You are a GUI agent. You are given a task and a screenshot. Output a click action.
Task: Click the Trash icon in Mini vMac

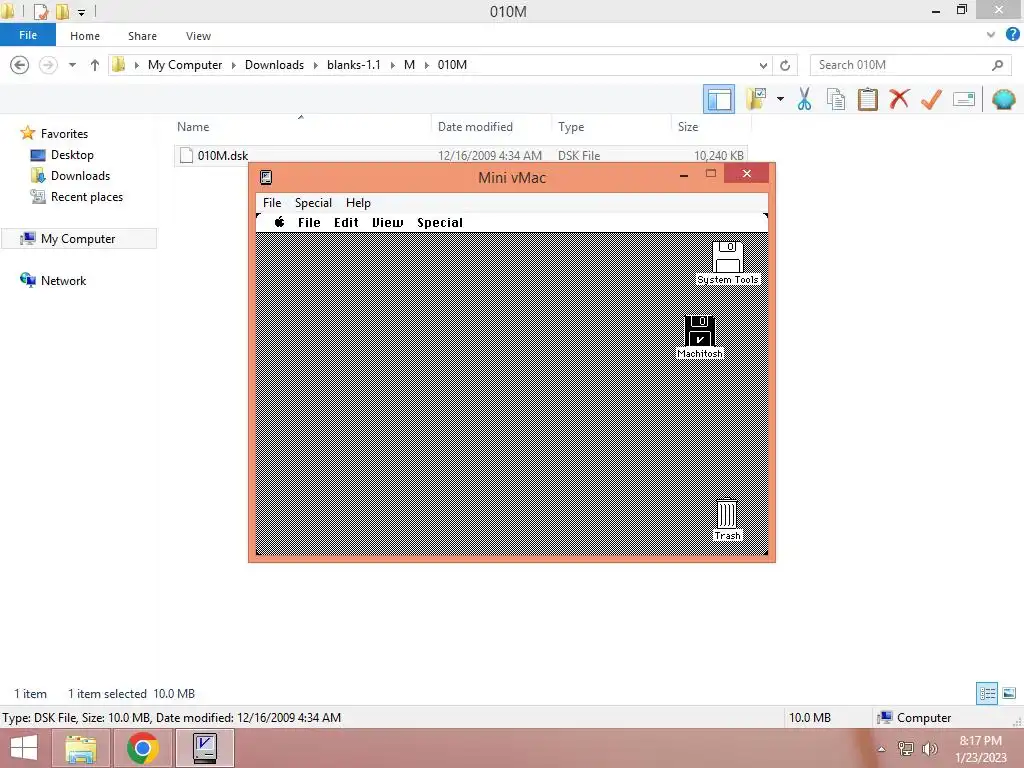tap(727, 513)
